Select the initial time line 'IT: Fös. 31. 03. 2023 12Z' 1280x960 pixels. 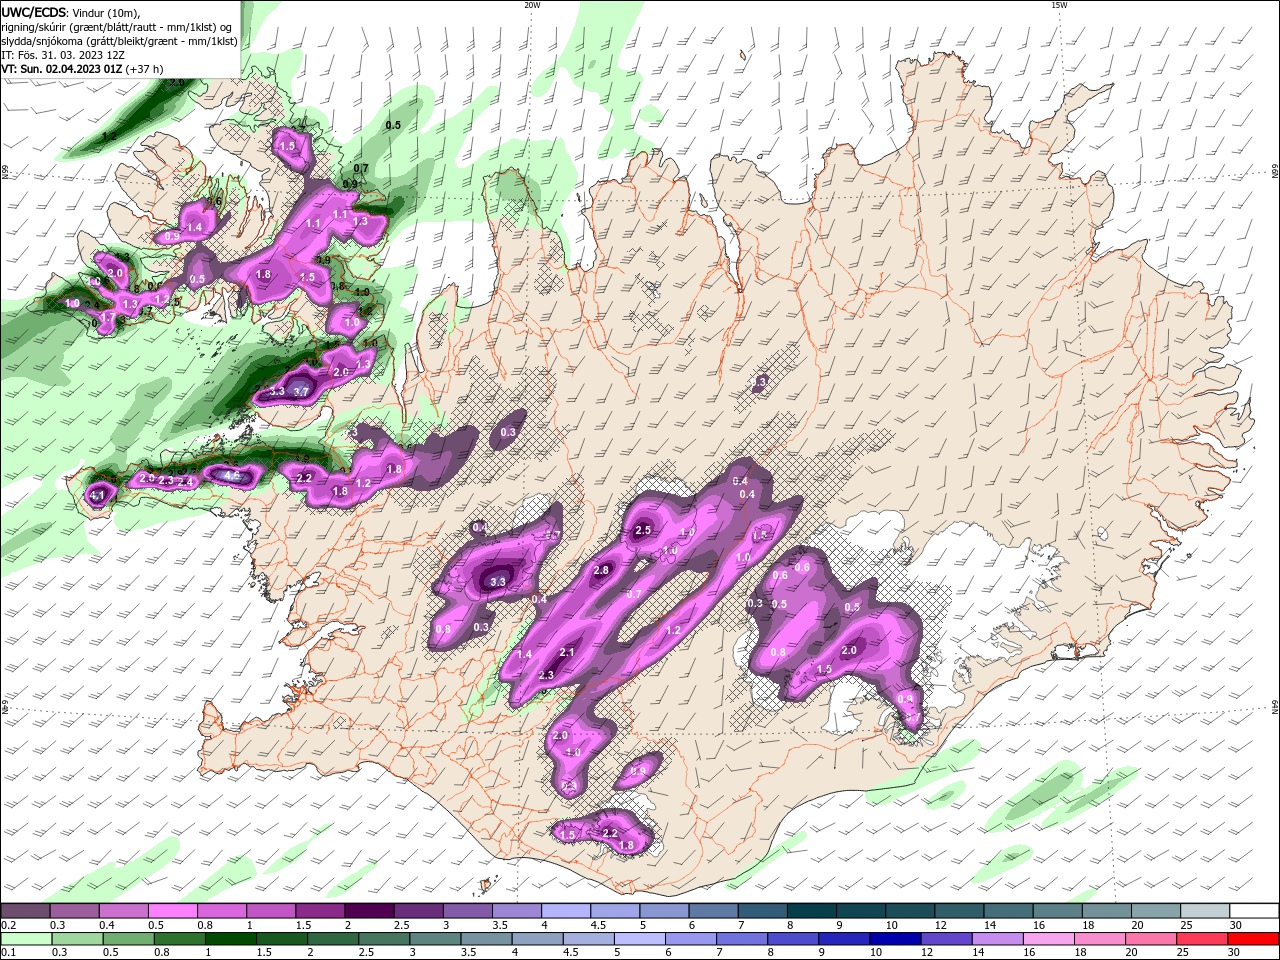tap(62, 55)
